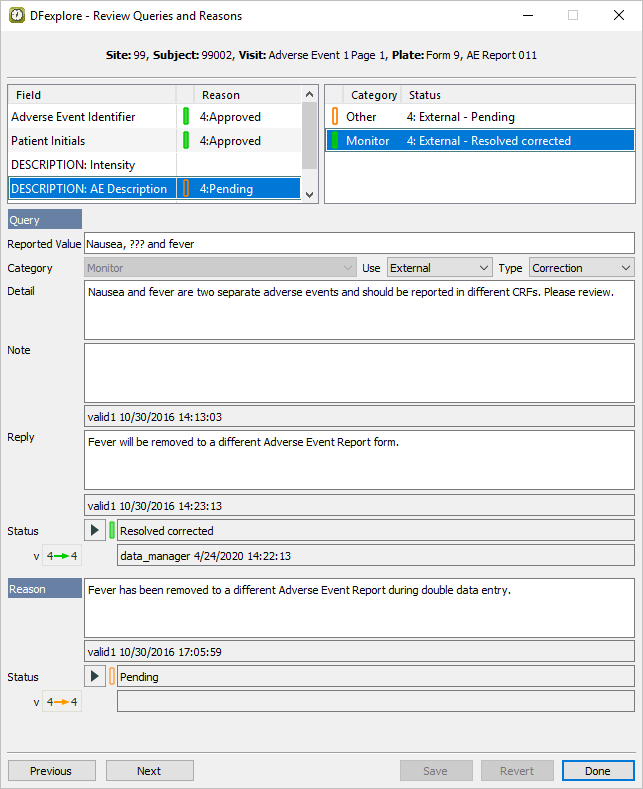The width and height of the screenshot is (643, 789).
Task: Click orange status marker in Other category row
Action: (x=335, y=117)
